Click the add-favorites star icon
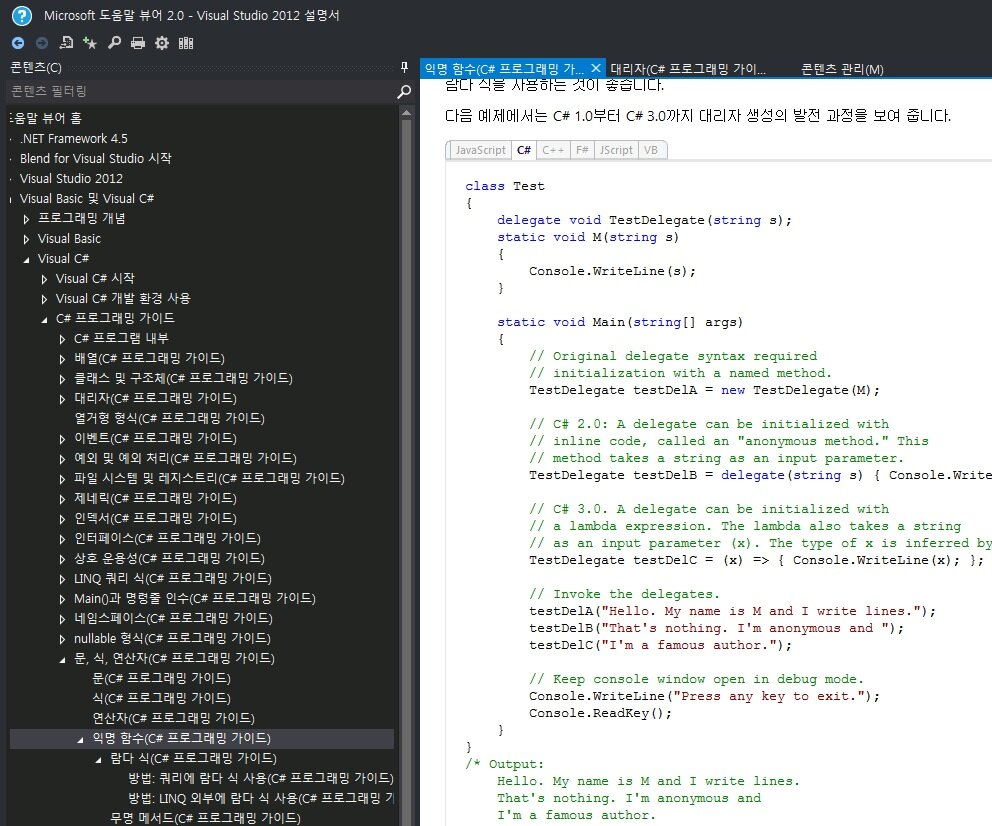 pyautogui.click(x=90, y=43)
